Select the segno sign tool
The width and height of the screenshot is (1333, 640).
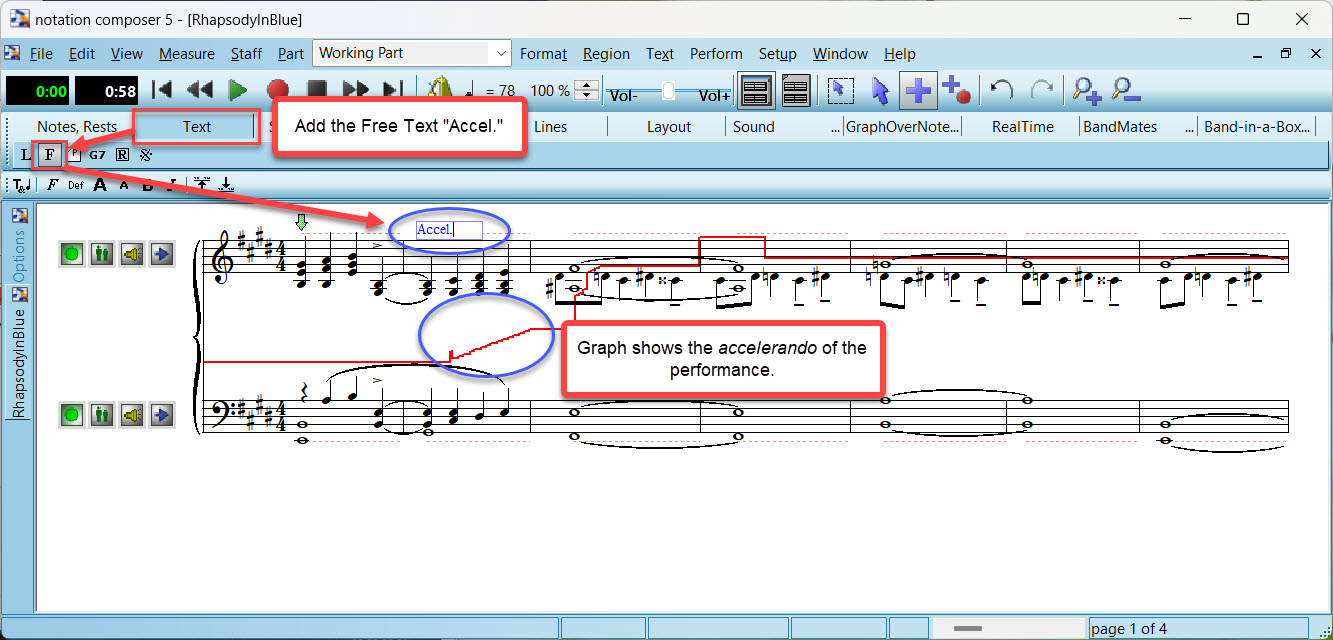146,155
